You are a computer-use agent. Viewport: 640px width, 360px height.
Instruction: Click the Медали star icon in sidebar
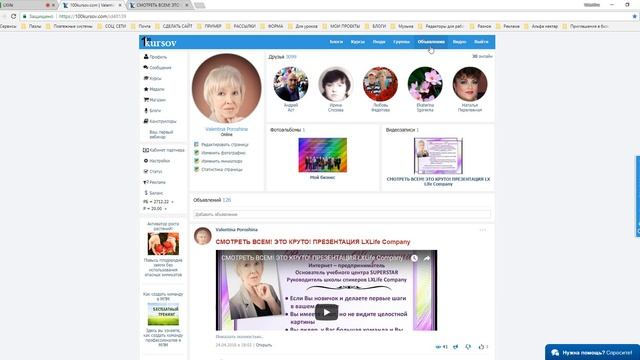pyautogui.click(x=146, y=89)
